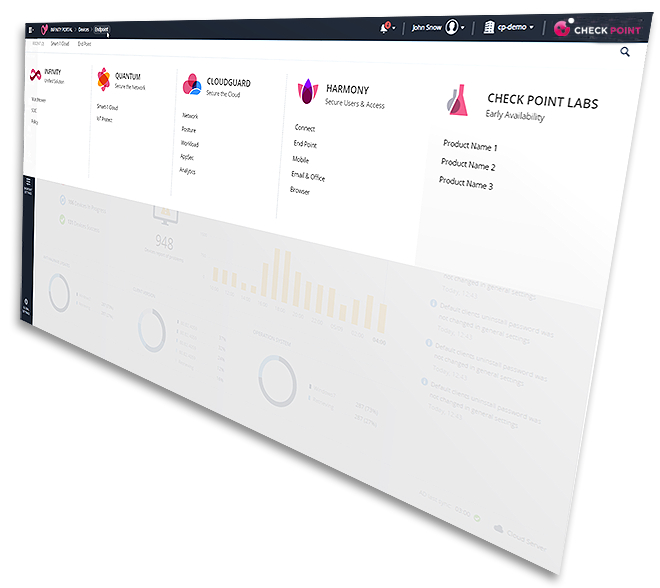Click the Infinity Portal heart logo
This screenshot has height=588, width=660.
coord(44,29)
